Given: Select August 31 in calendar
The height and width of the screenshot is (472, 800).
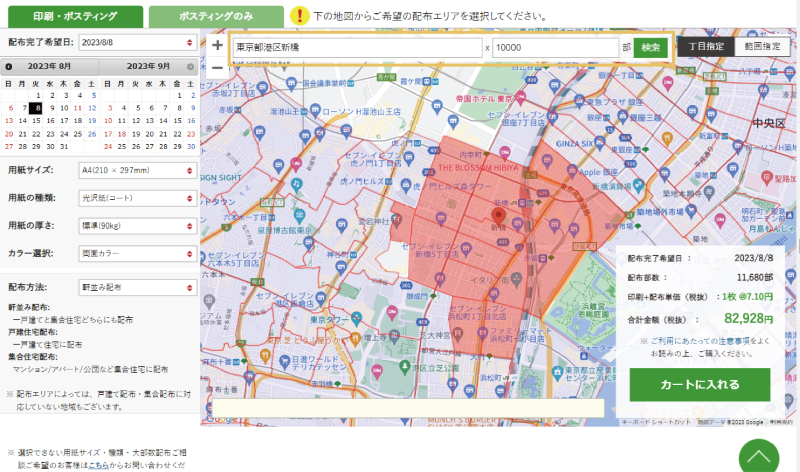Looking at the screenshot, I should [x=64, y=146].
